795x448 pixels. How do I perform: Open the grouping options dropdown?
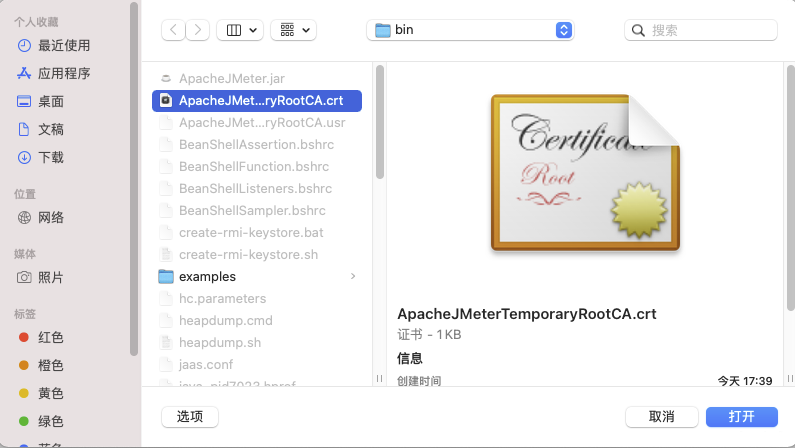click(x=294, y=30)
